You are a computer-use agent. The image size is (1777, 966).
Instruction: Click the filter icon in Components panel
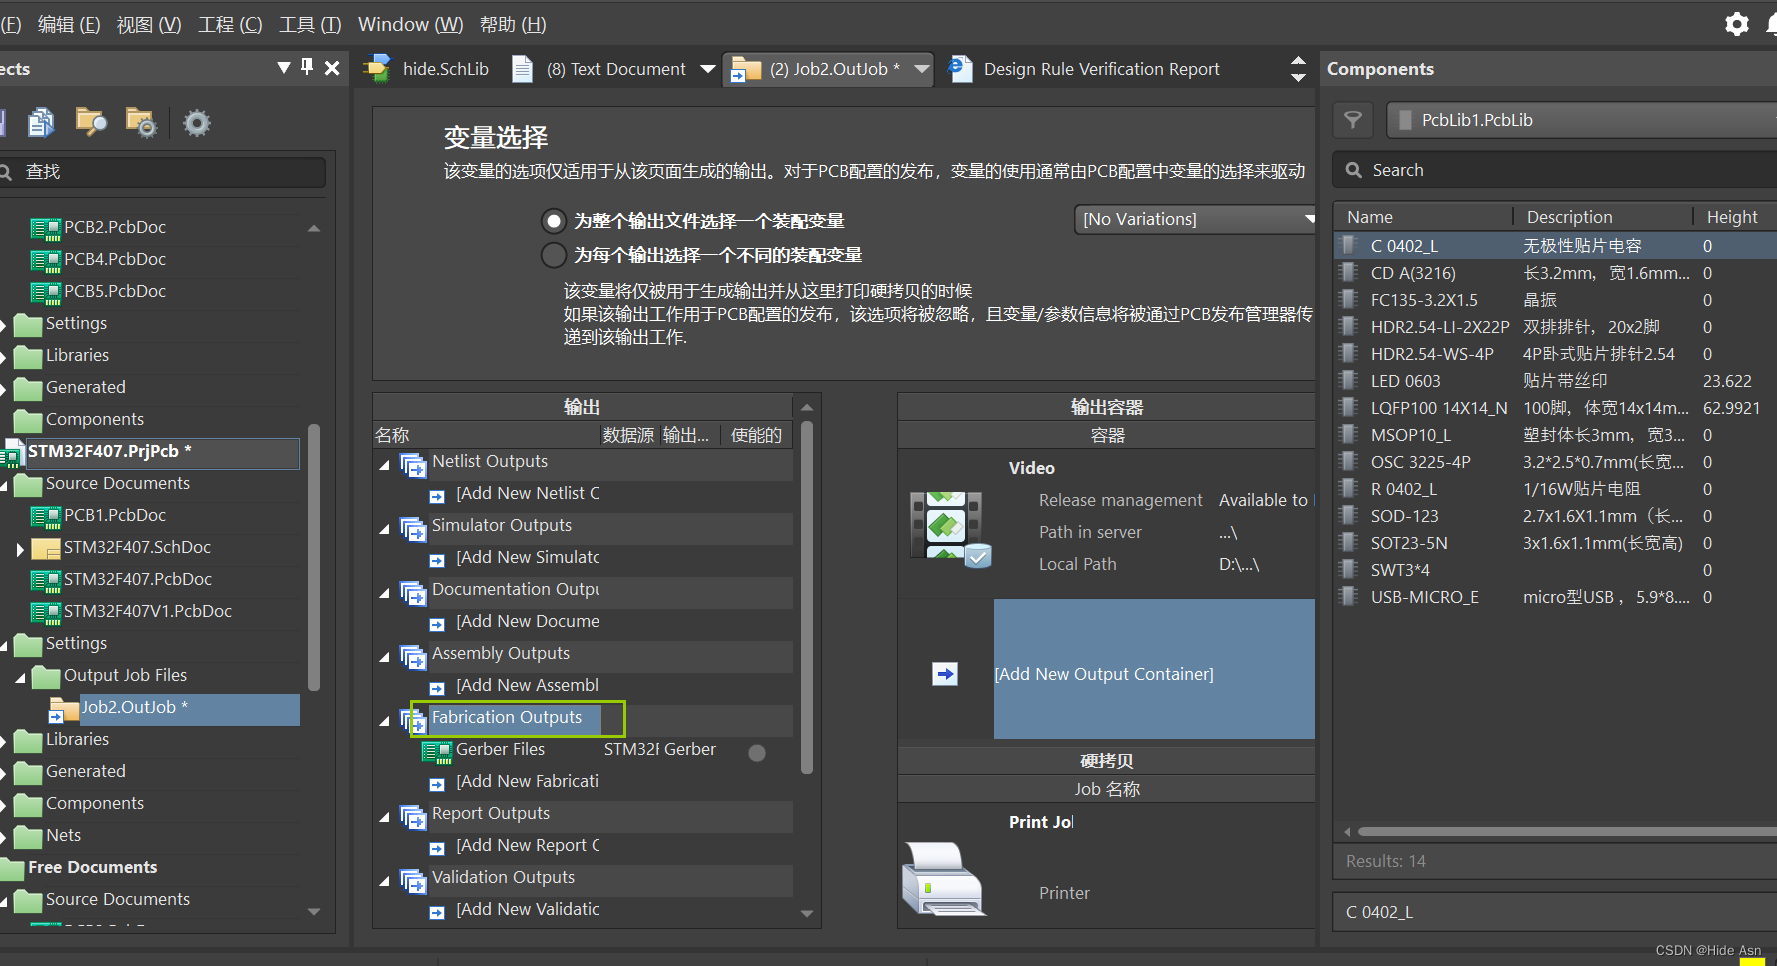1353,120
